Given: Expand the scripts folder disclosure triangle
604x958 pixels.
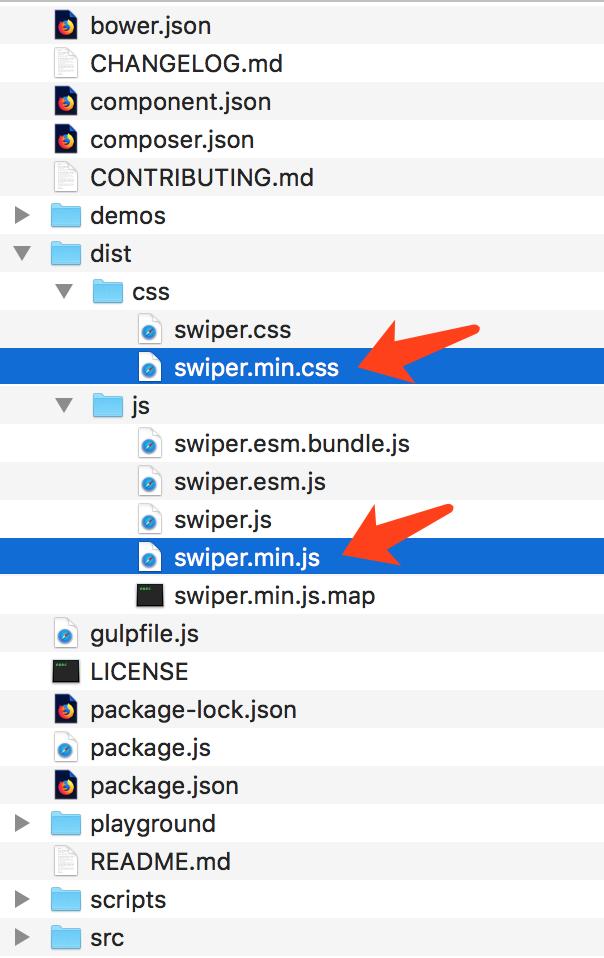Looking at the screenshot, I should coord(23,899).
